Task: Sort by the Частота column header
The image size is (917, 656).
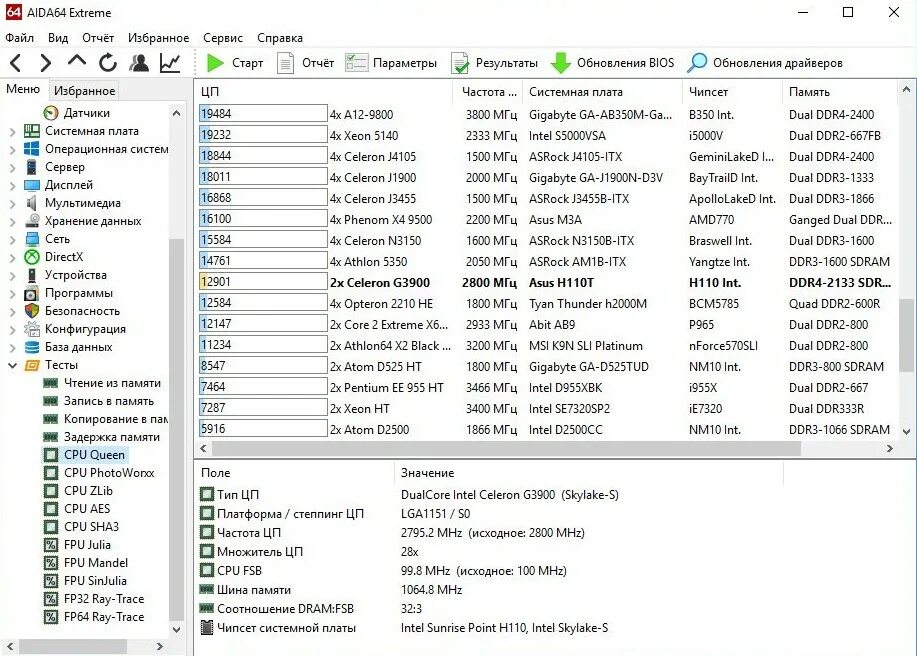Action: click(488, 92)
